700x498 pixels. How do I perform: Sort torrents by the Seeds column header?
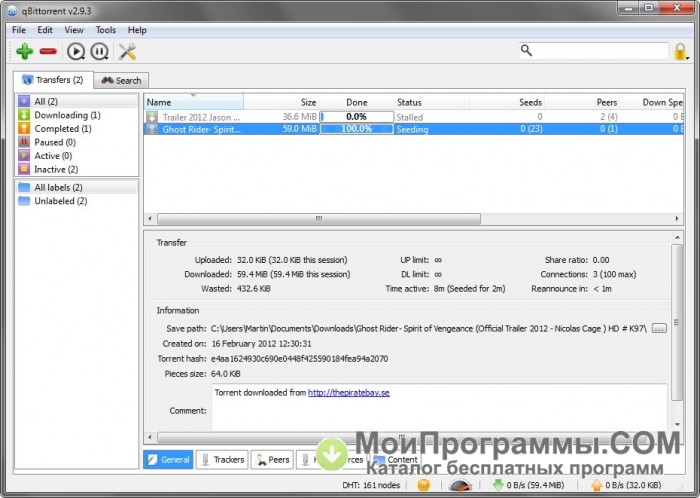[x=507, y=102]
